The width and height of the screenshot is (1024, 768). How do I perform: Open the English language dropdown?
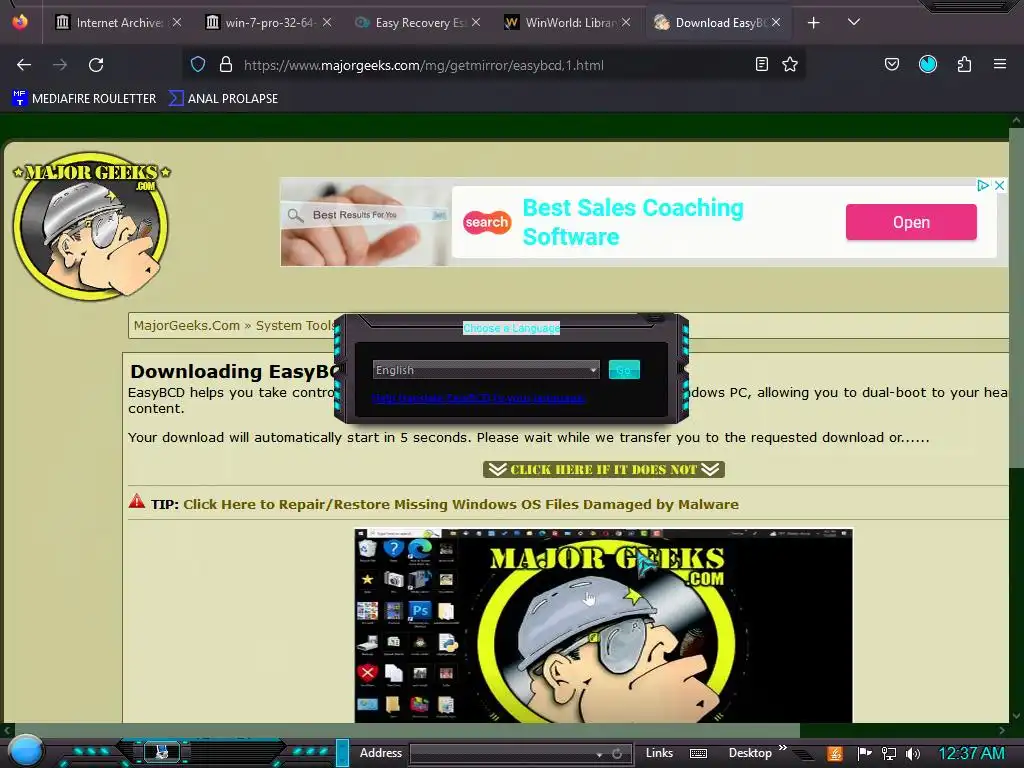(486, 370)
